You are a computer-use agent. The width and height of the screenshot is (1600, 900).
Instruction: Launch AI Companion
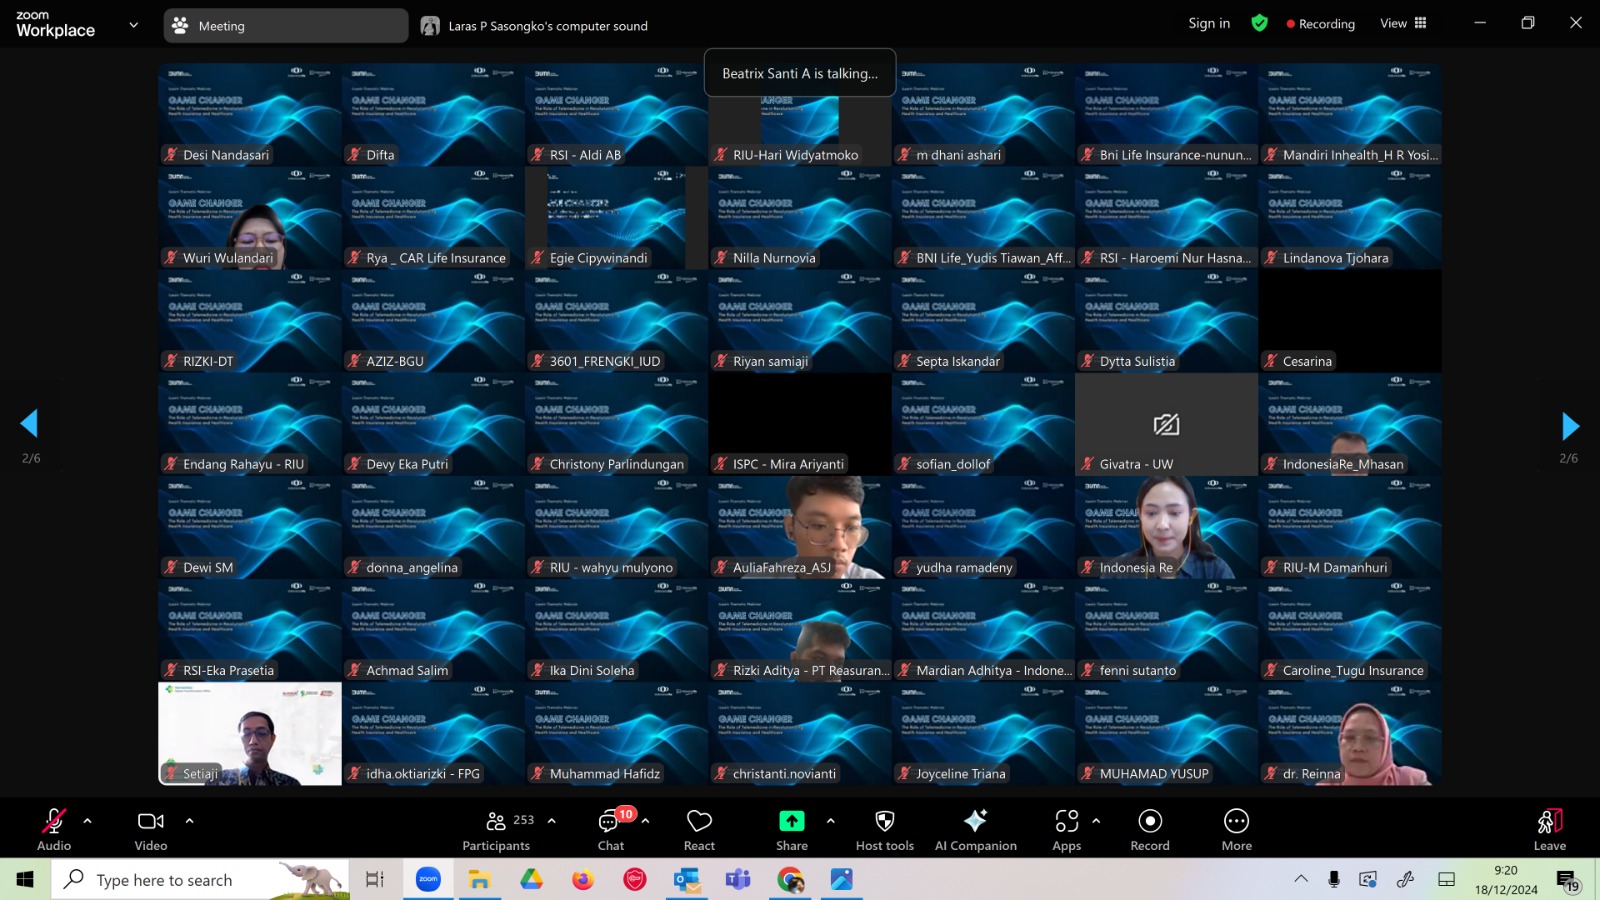click(x=976, y=829)
